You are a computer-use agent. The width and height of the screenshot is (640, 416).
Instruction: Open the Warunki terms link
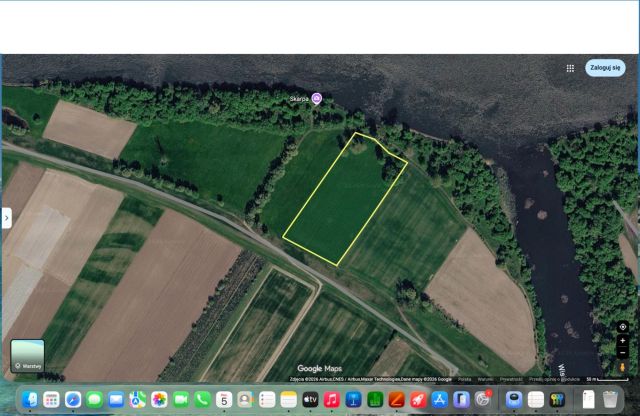pos(485,379)
